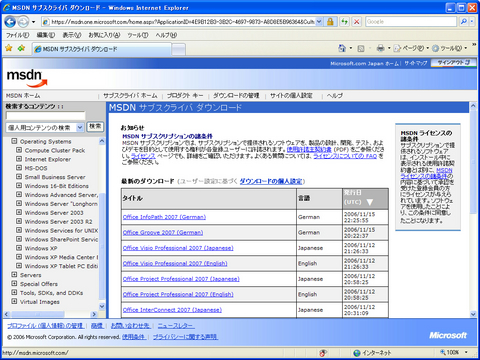Expand the Compute Cluster Pack node
This screenshot has width=480, height=360.
[x=19, y=150]
